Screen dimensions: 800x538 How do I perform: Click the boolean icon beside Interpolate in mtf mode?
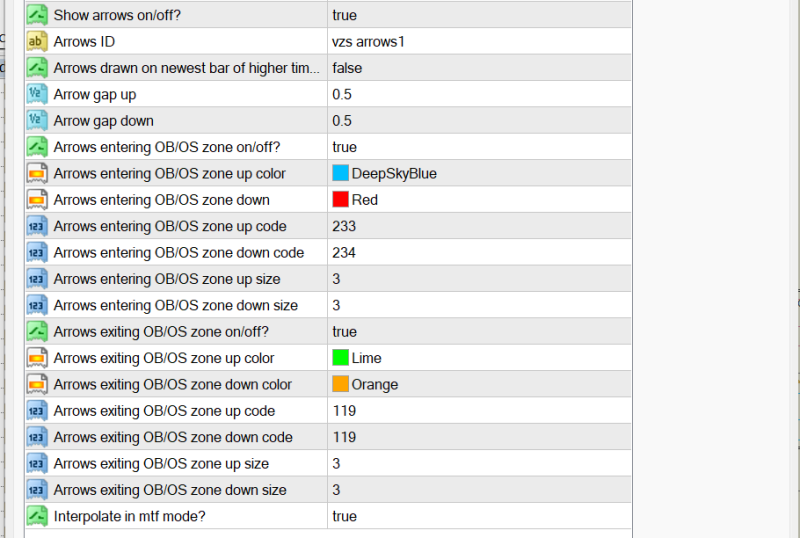pyautogui.click(x=37, y=516)
